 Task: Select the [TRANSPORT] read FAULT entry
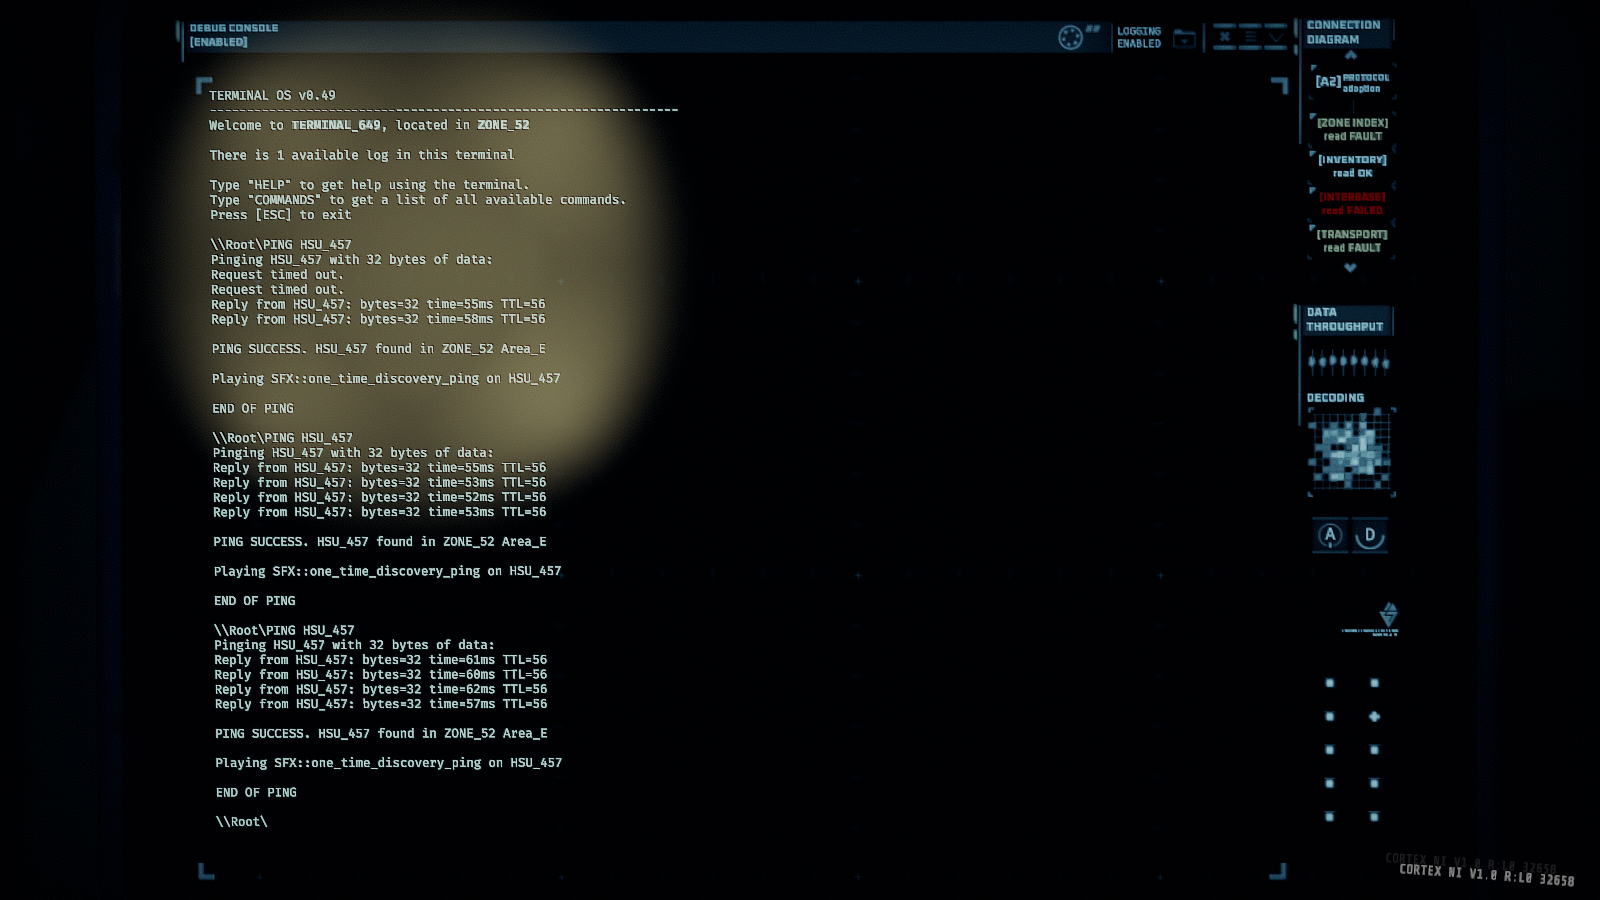(1352, 241)
